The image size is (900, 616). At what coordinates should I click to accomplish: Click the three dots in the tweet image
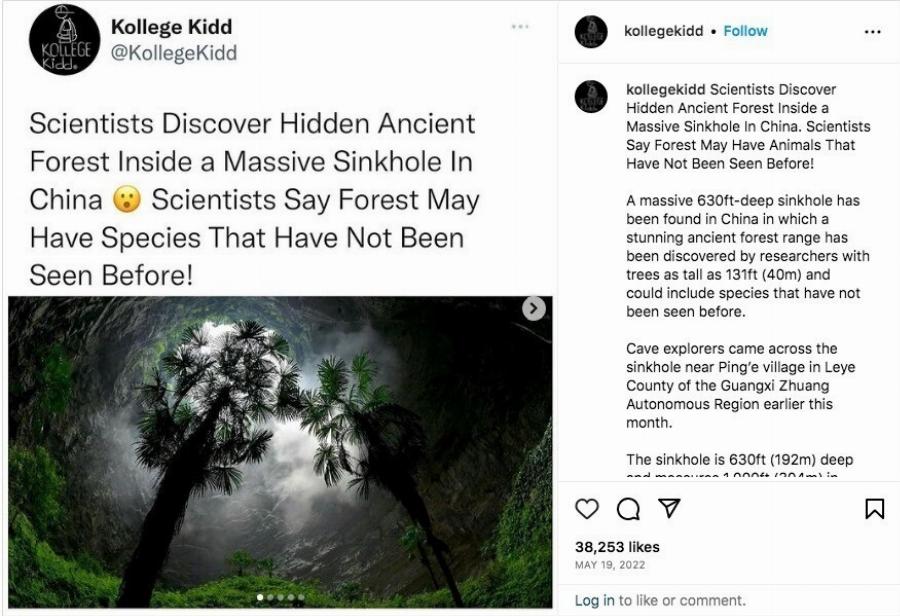click(519, 27)
